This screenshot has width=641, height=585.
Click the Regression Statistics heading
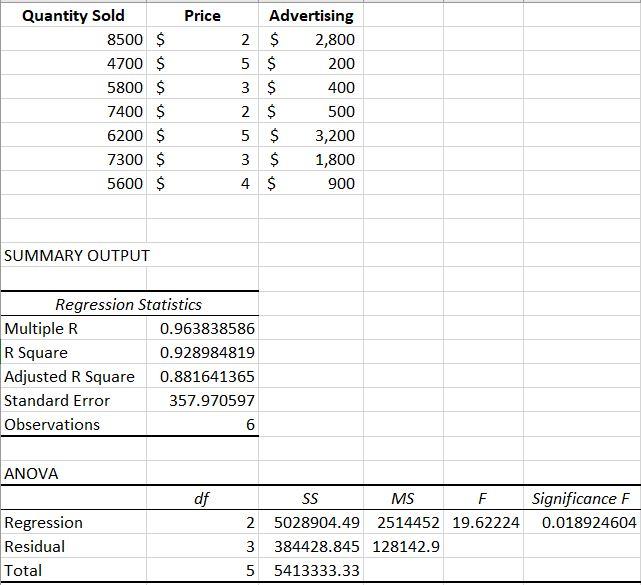point(129,305)
